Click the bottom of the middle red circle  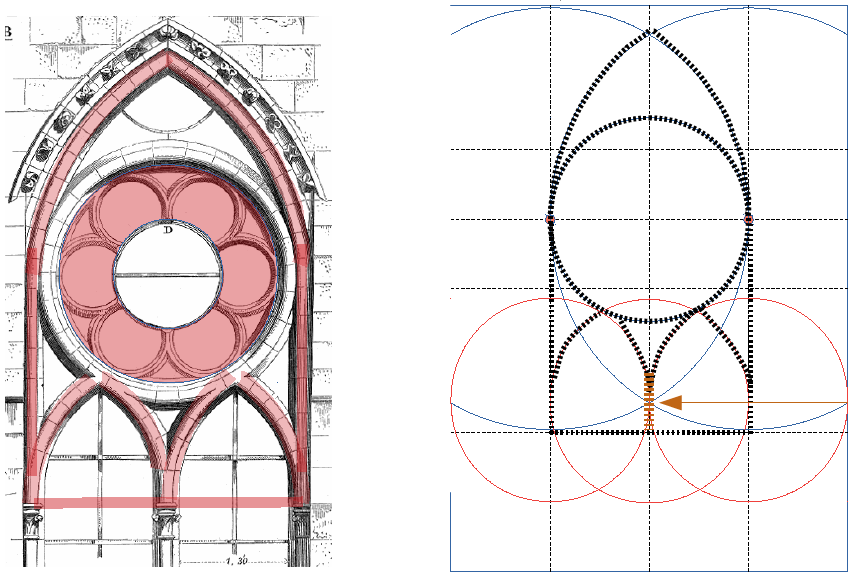tap(650, 502)
